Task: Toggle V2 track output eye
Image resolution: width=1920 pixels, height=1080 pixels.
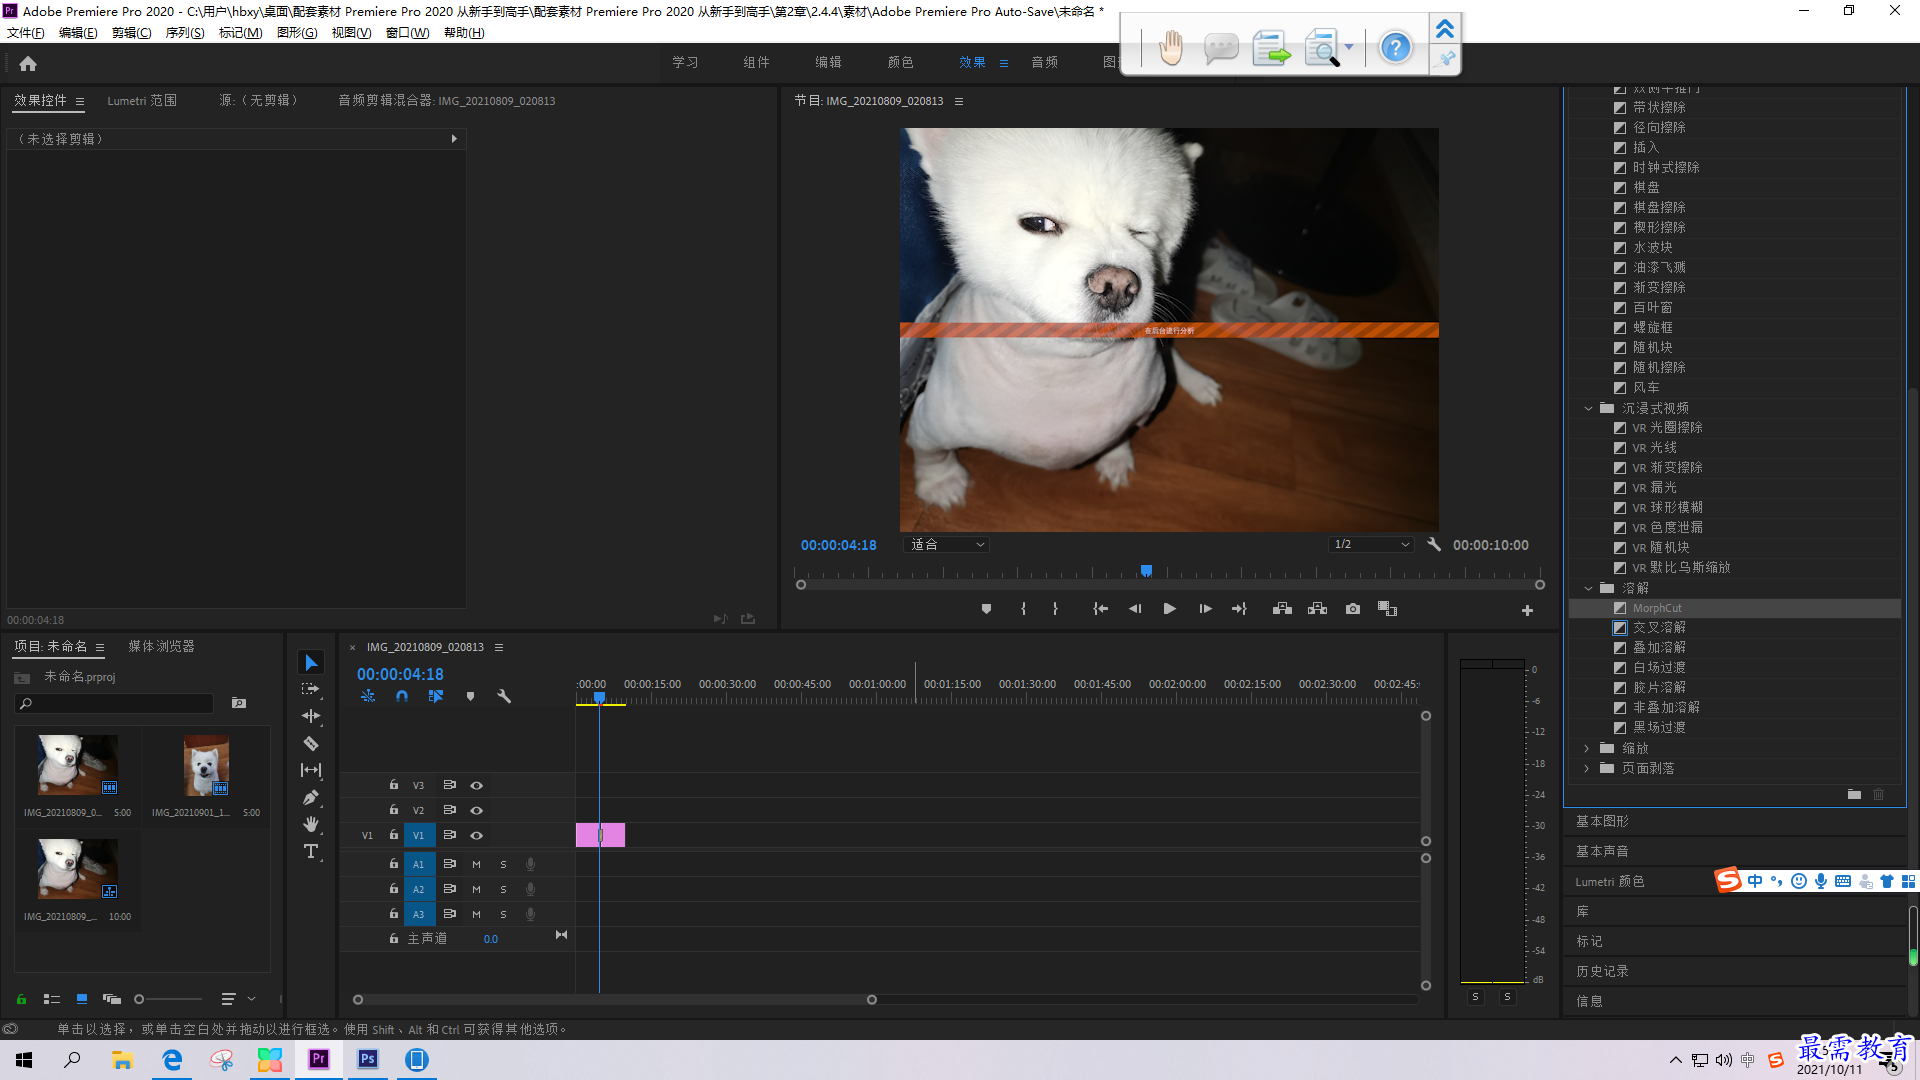Action: tap(477, 811)
